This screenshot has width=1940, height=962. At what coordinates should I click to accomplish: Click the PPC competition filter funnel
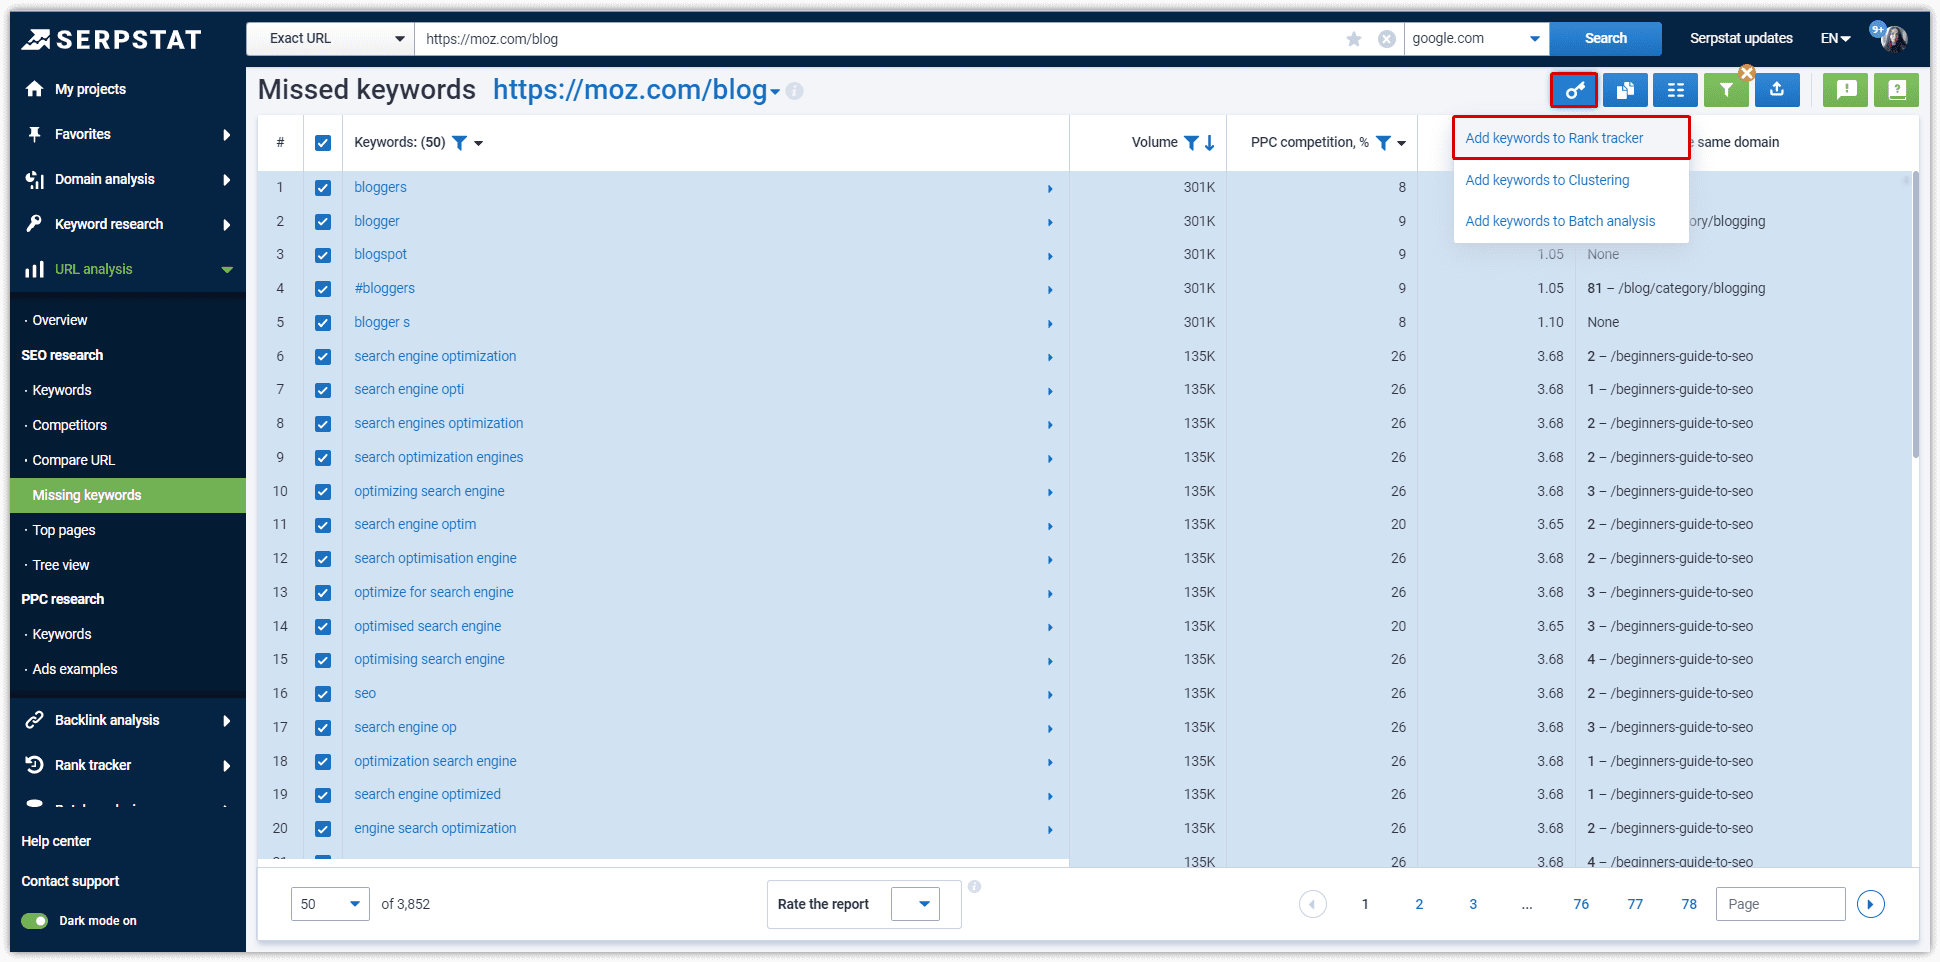[x=1383, y=143]
